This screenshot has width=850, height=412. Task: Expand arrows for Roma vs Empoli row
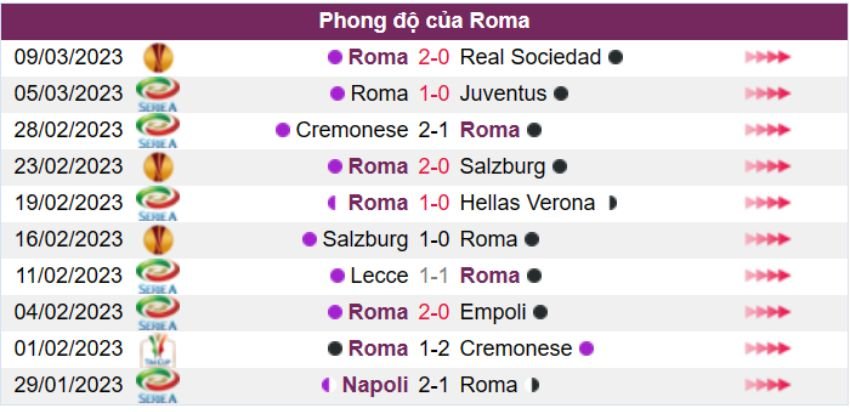[767, 312]
